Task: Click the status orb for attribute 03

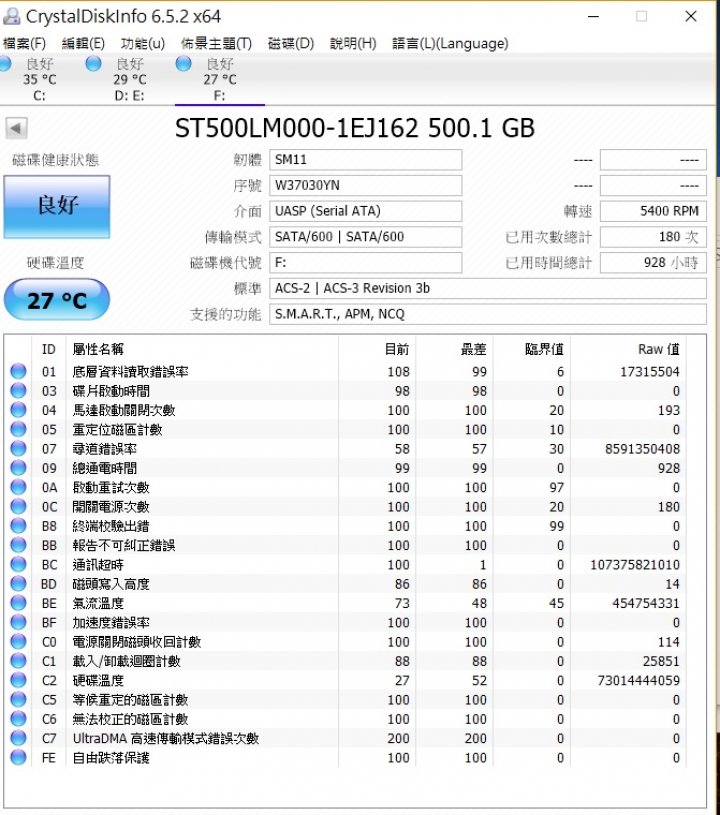Action: tap(18, 390)
